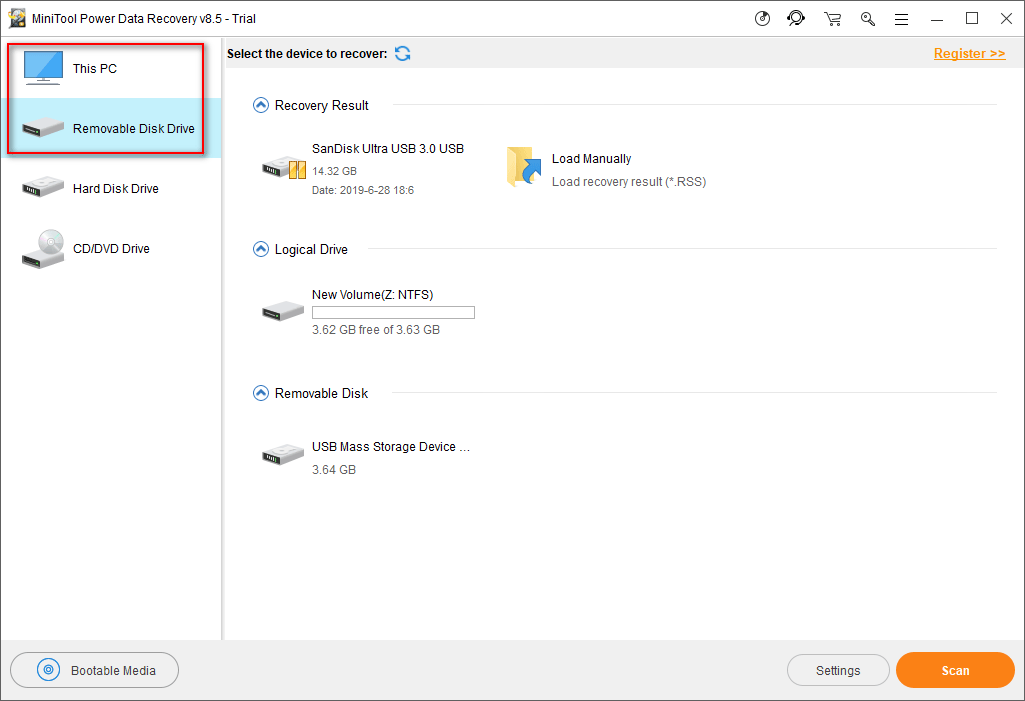
Task: Select Removable Disk Drive in sidebar
Action: [x=110, y=128]
